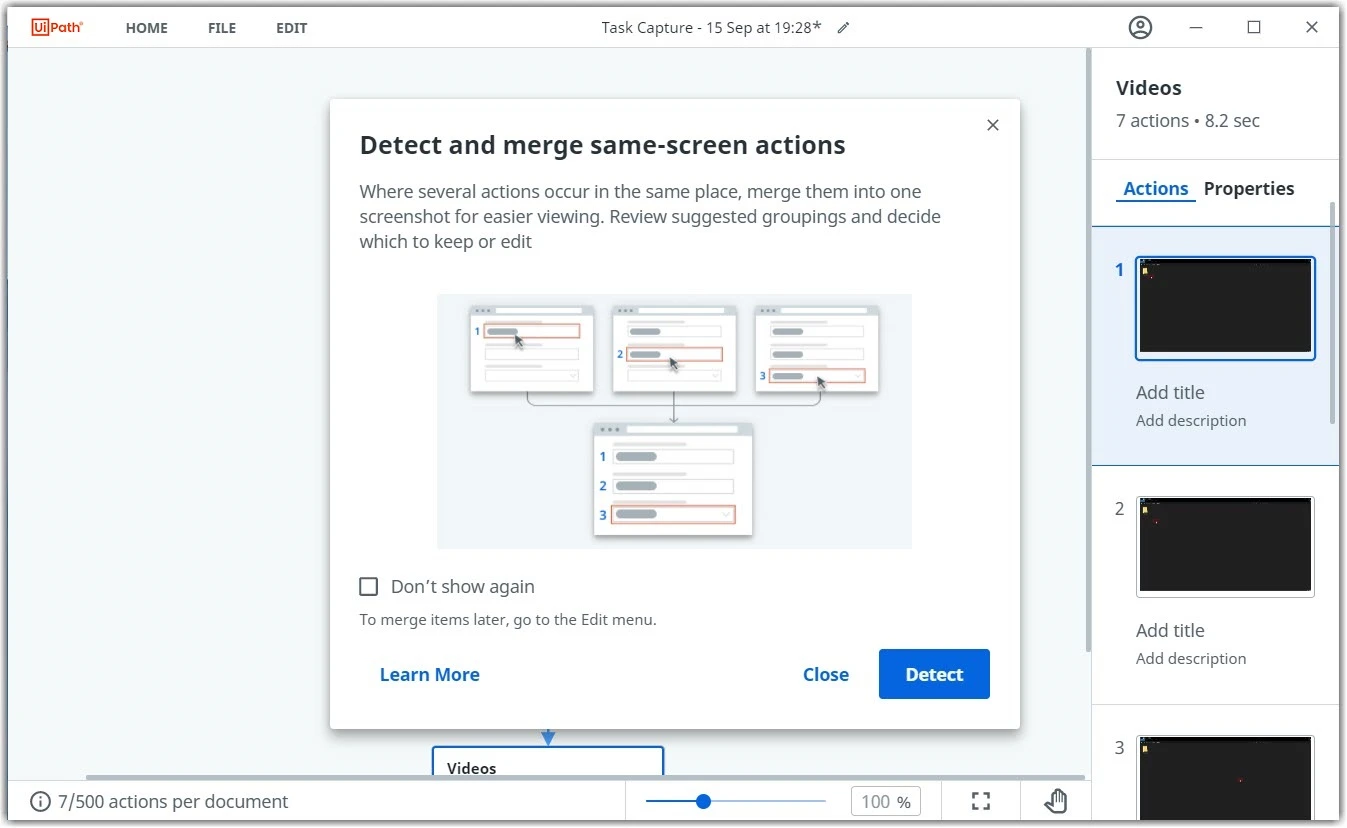
Task: Click Close in the dialog
Action: click(826, 674)
